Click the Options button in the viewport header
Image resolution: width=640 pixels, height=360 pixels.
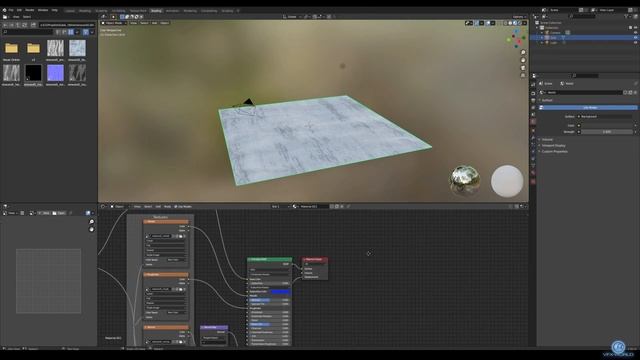(x=519, y=17)
